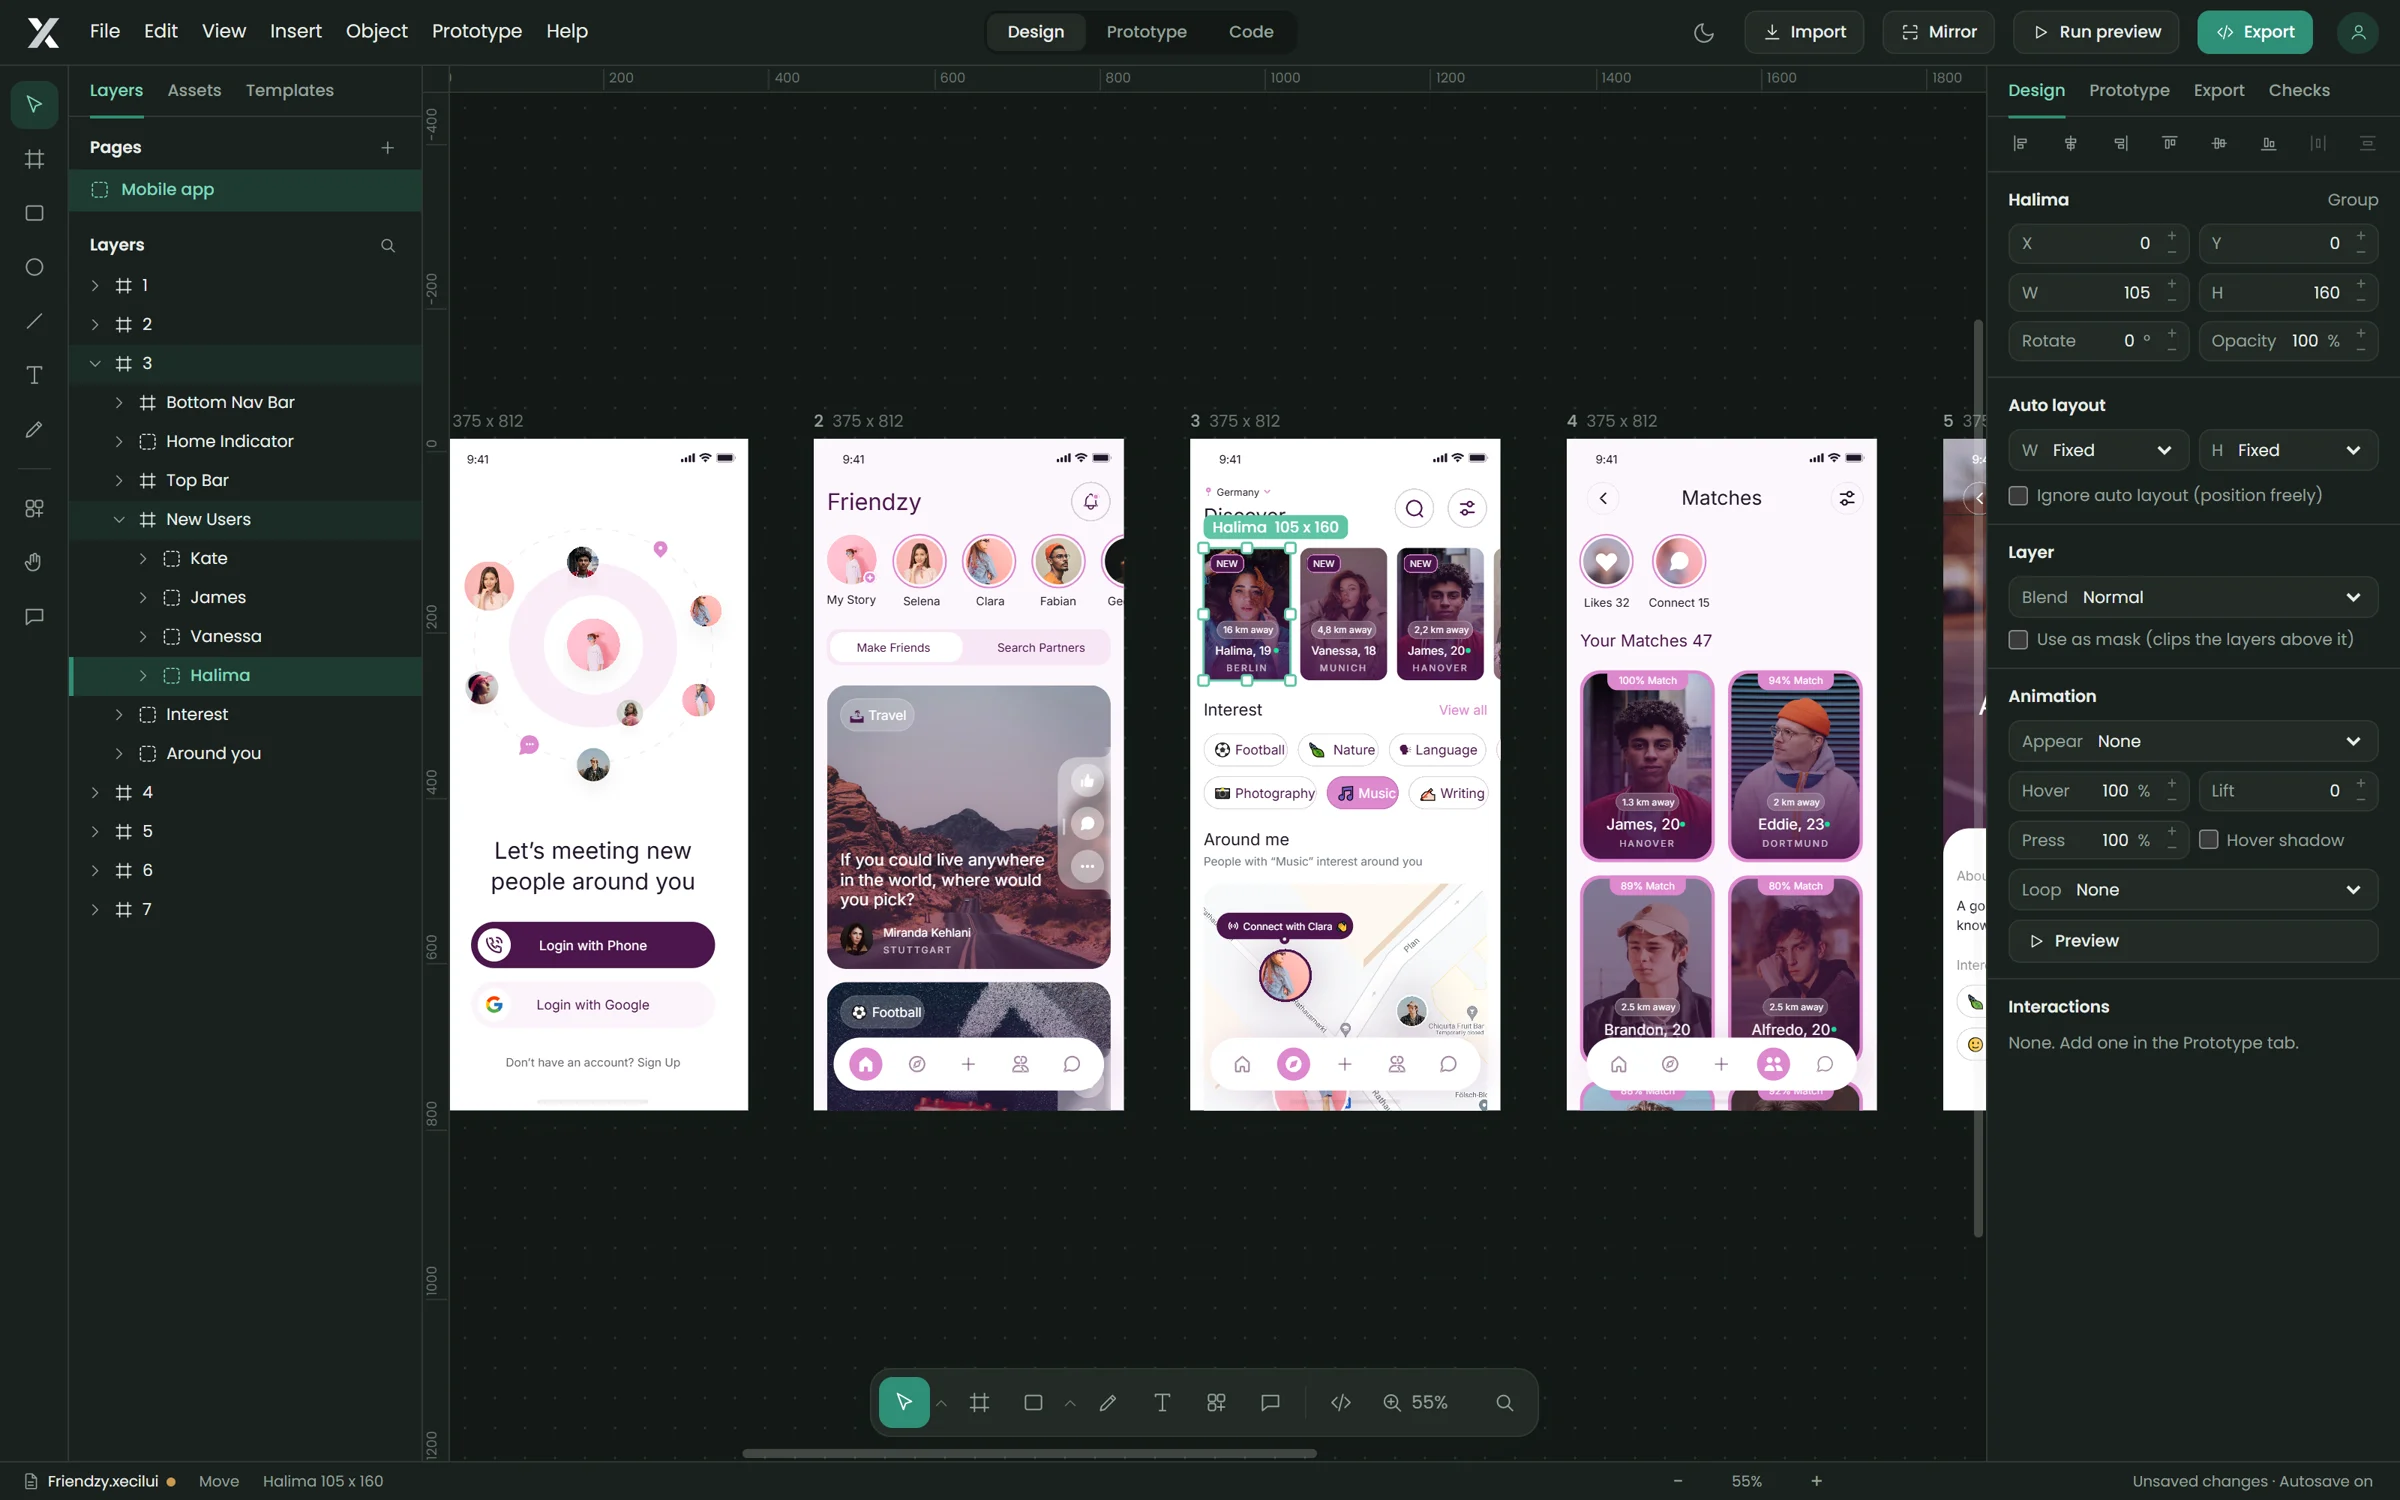The image size is (2400, 1500).
Task: Enable Use as mask checkbox
Action: (2018, 639)
